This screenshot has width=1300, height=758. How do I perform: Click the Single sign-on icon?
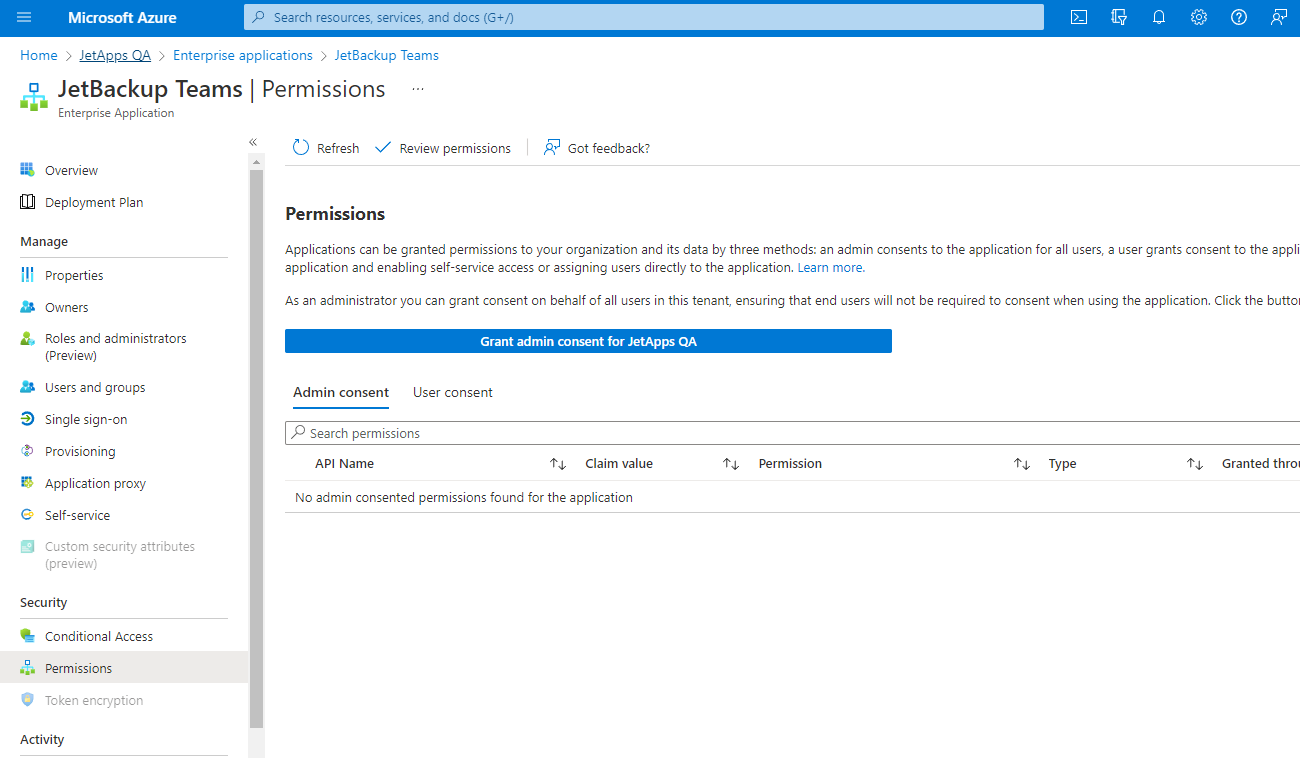click(28, 419)
